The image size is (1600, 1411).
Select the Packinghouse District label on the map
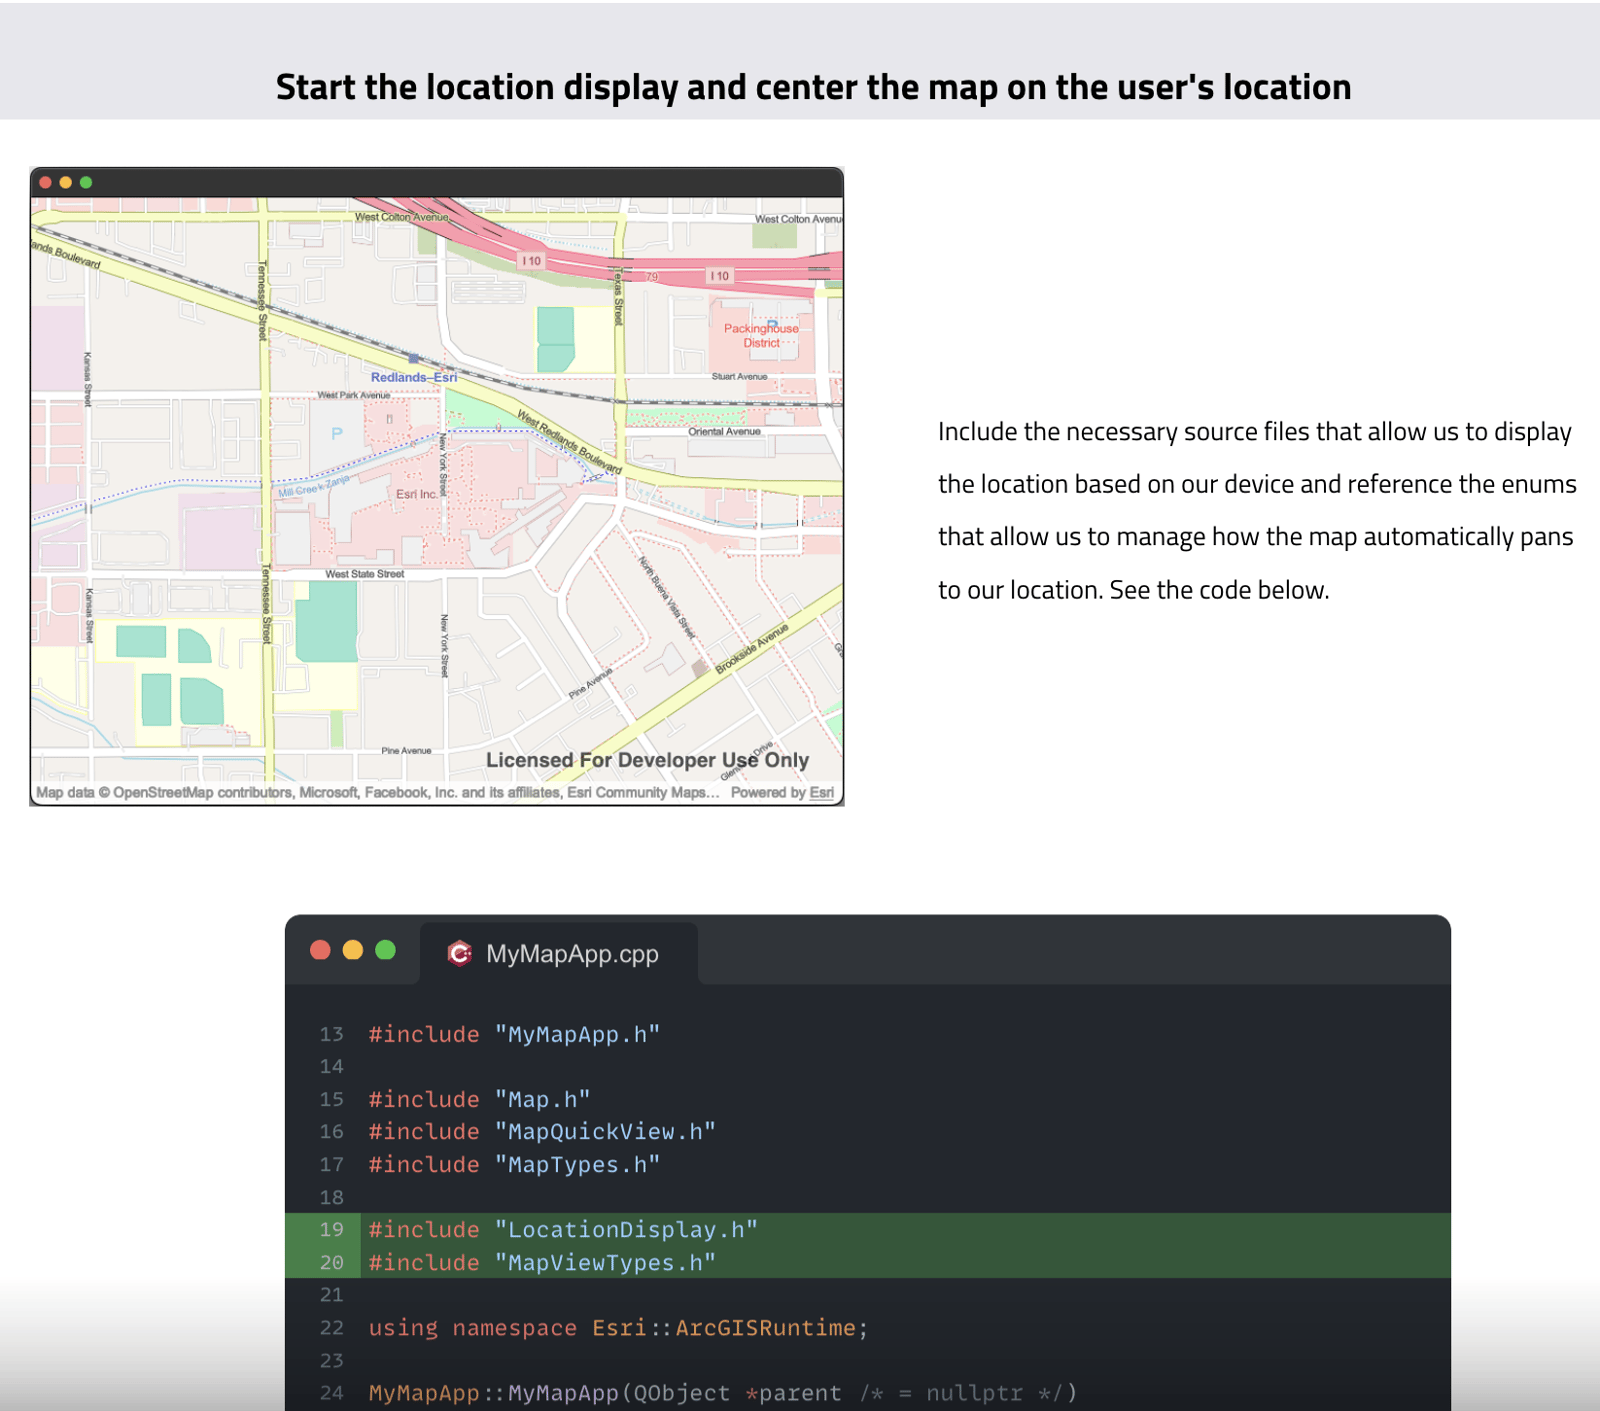tap(762, 335)
